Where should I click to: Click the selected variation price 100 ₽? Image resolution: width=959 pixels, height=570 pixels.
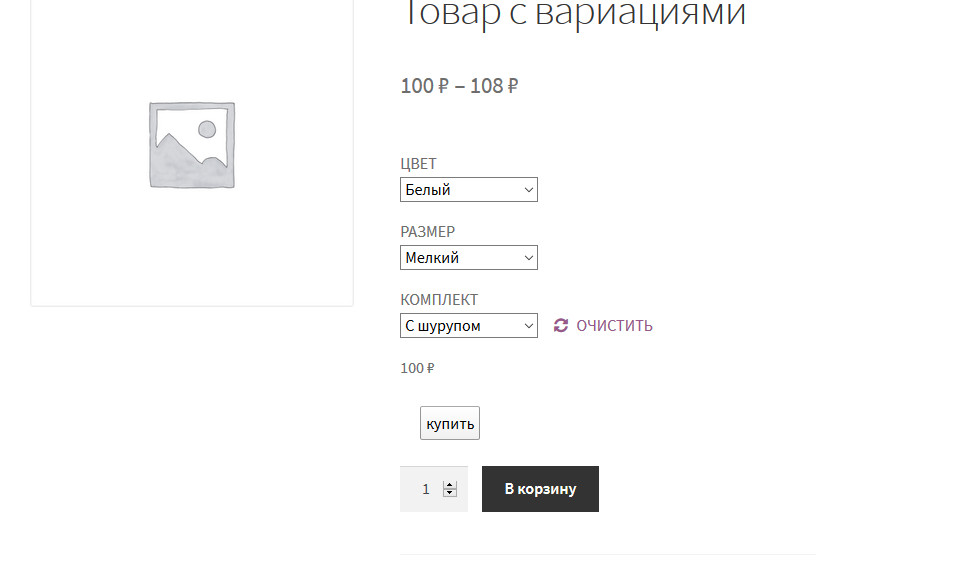coord(417,368)
